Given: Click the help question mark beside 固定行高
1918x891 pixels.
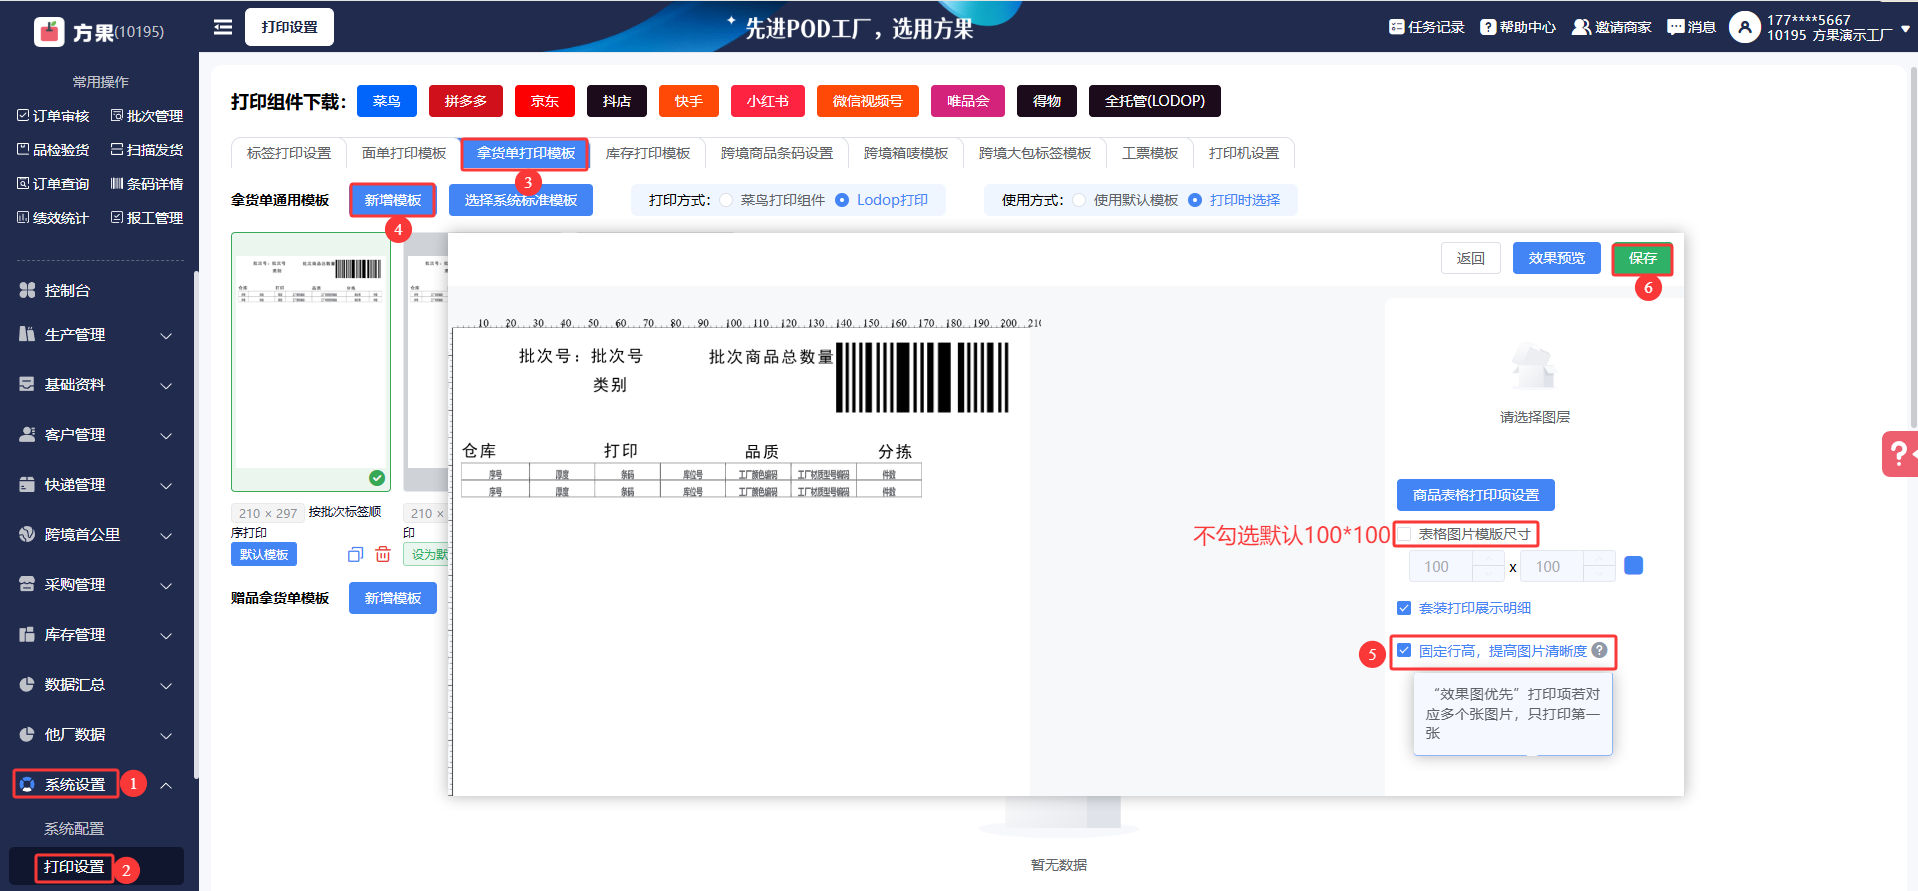Looking at the screenshot, I should click(1600, 650).
